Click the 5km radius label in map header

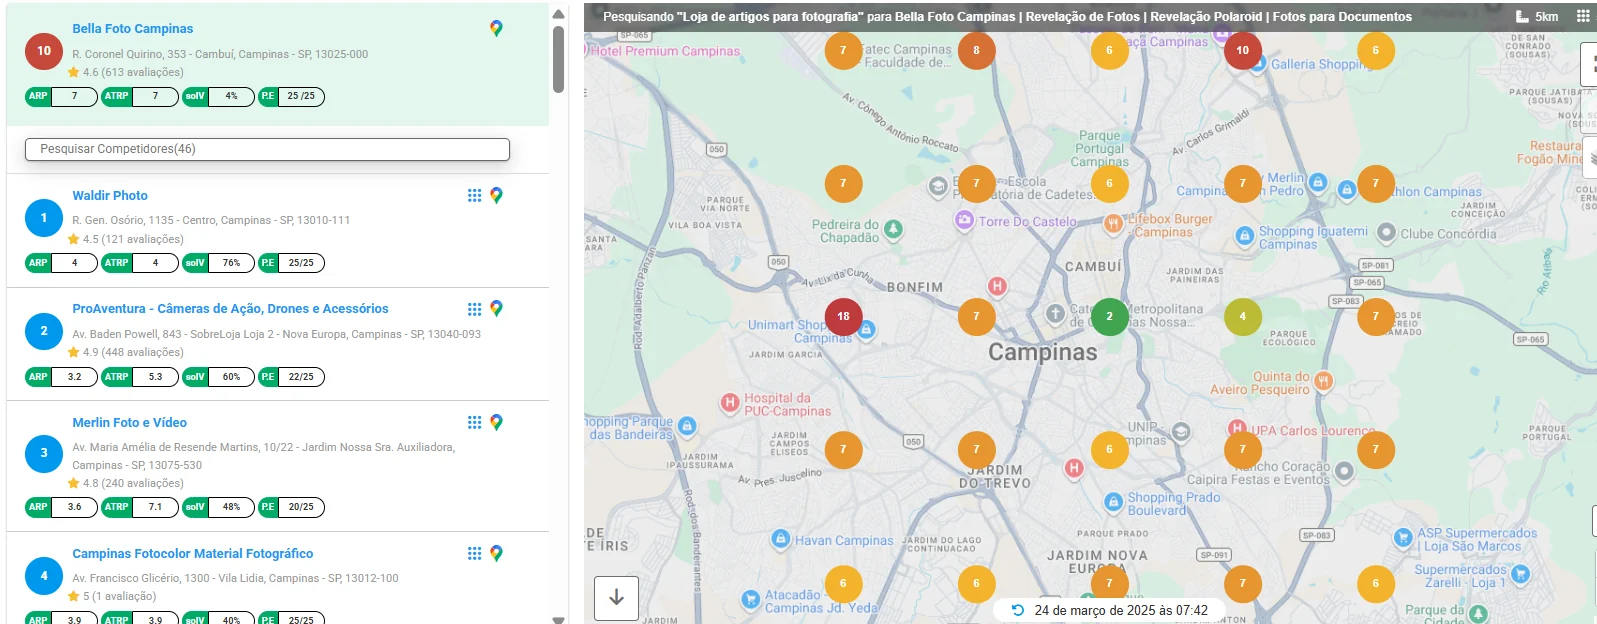click(x=1547, y=17)
